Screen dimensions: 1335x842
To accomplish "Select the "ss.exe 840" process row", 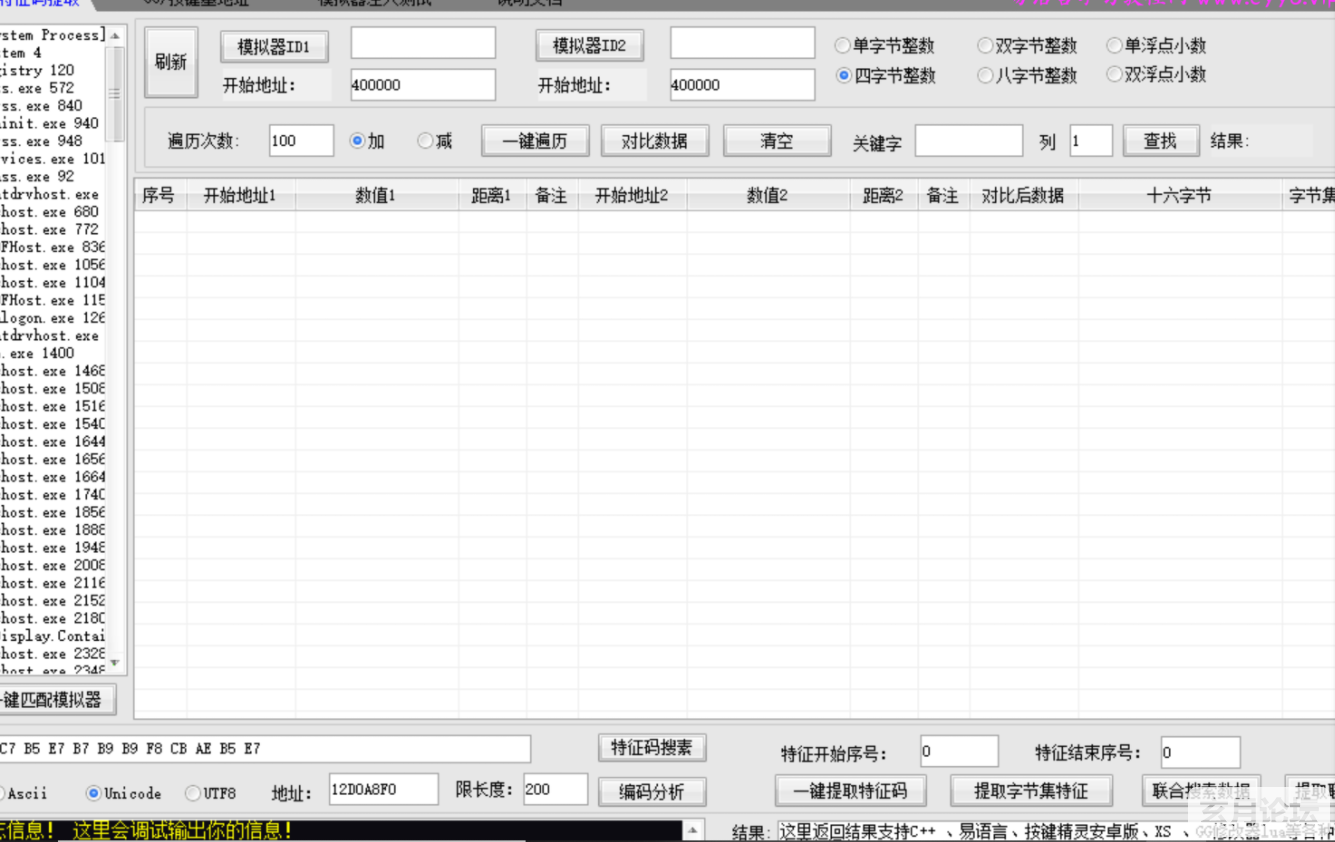I will pyautogui.click(x=52, y=106).
